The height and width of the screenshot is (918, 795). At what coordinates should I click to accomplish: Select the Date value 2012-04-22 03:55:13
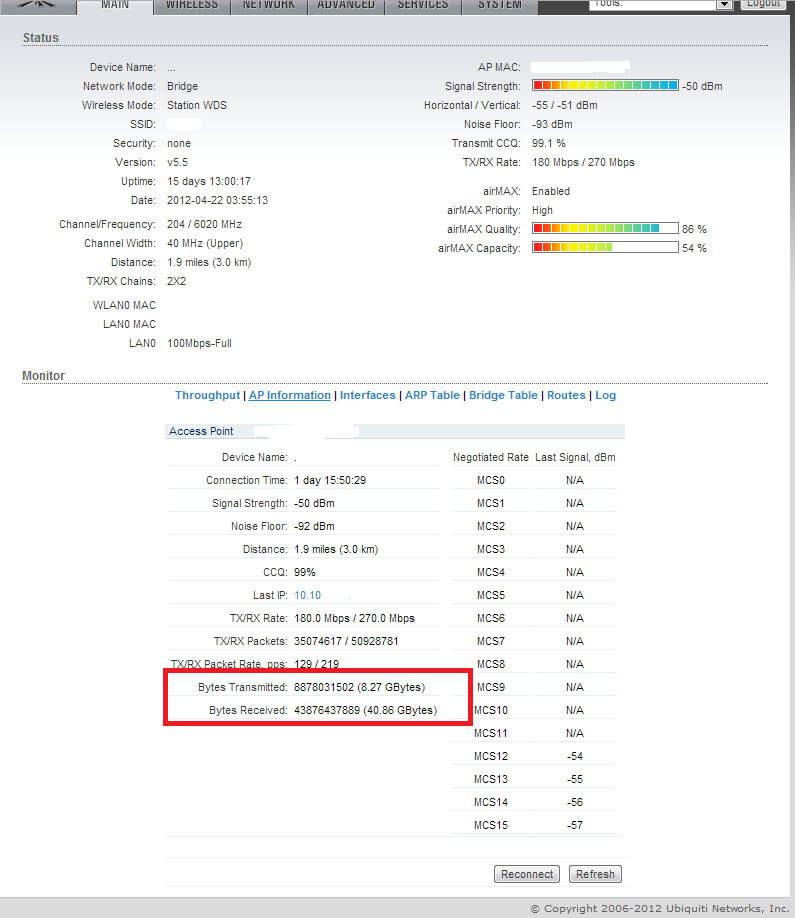point(217,200)
